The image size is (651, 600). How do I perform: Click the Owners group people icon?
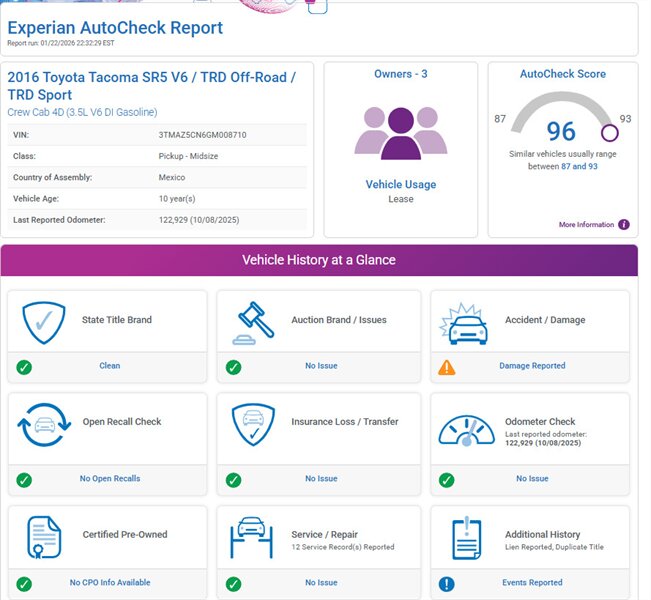(x=400, y=131)
